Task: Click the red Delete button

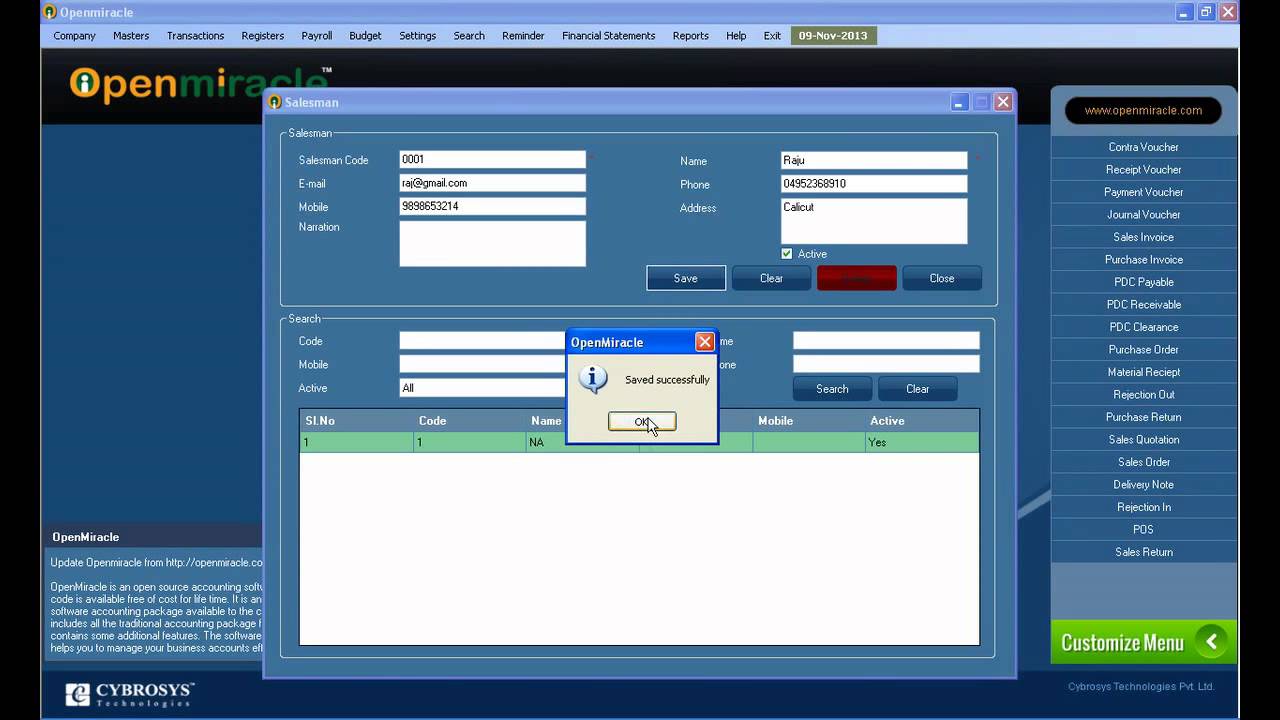Action: click(x=857, y=278)
